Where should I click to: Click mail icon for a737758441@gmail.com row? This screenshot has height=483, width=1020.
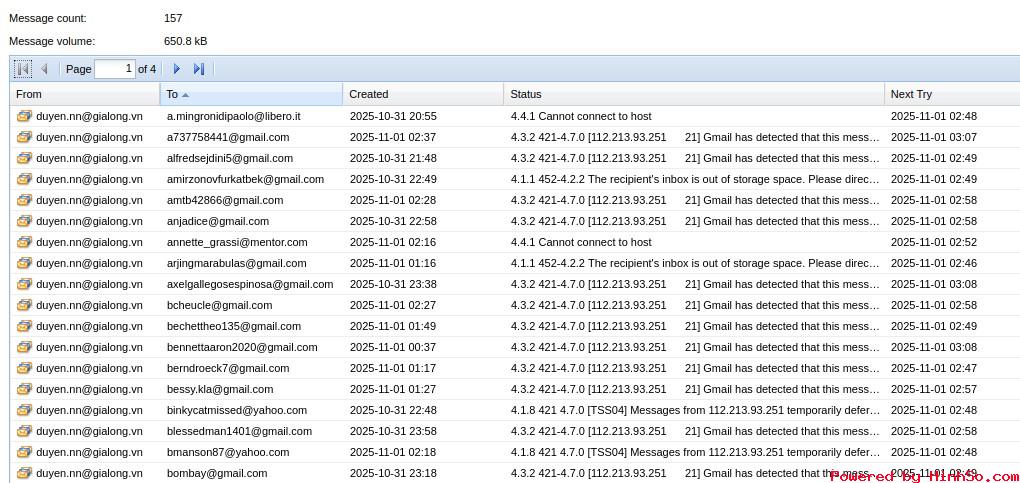coord(24,137)
